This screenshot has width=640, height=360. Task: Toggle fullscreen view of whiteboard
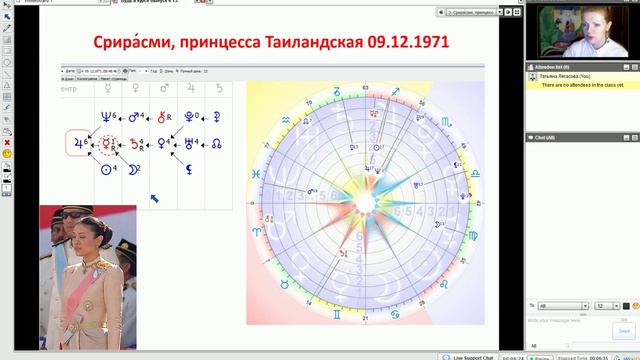(517, 12)
